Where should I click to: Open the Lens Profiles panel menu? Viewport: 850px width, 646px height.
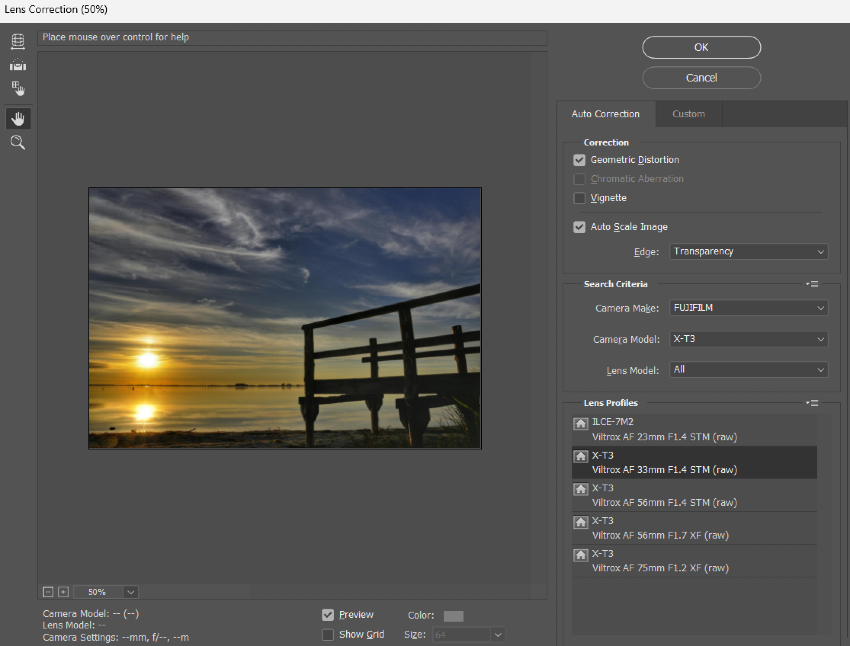[x=812, y=402]
